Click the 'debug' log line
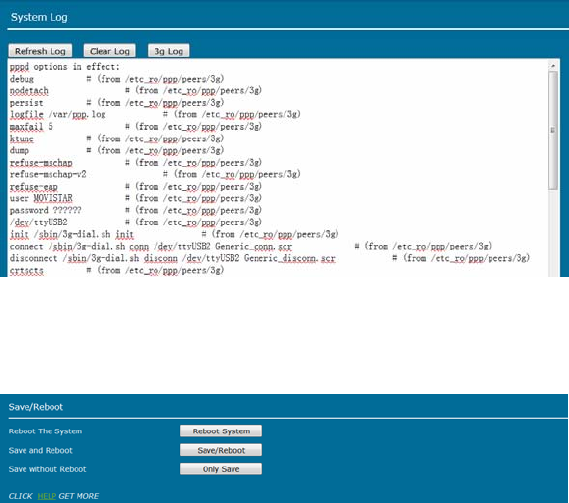This screenshot has width=569, height=503. (117, 79)
